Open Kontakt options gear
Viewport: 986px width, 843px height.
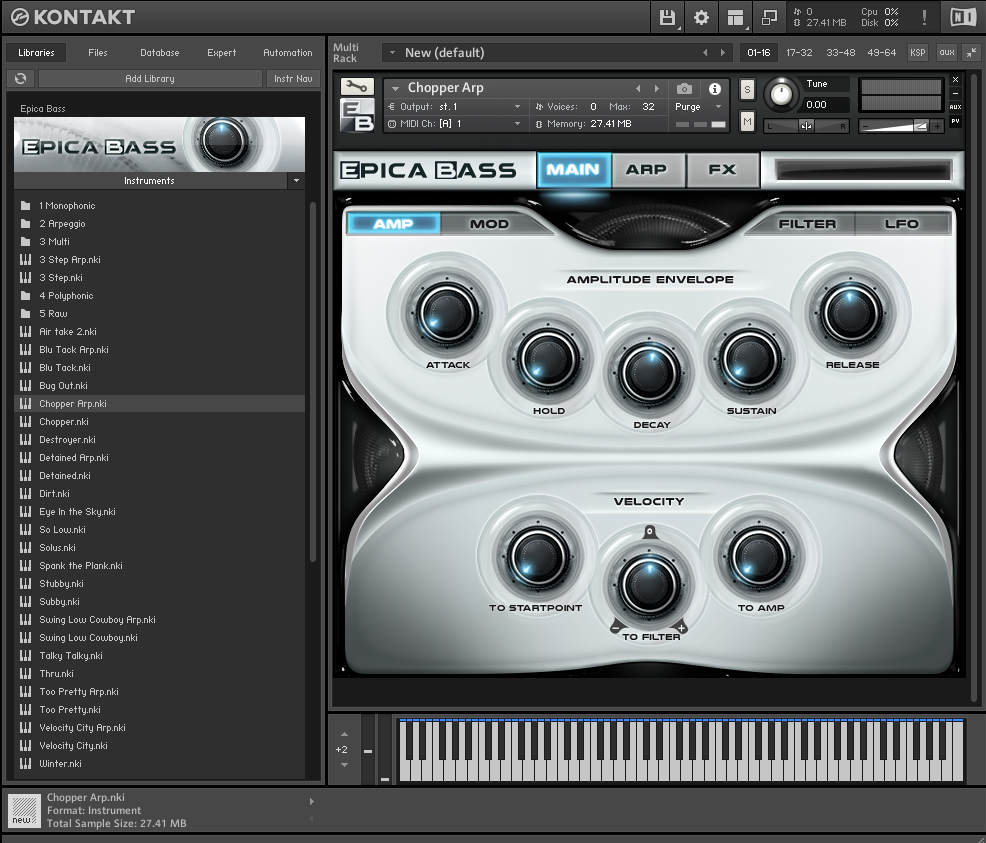pos(701,18)
